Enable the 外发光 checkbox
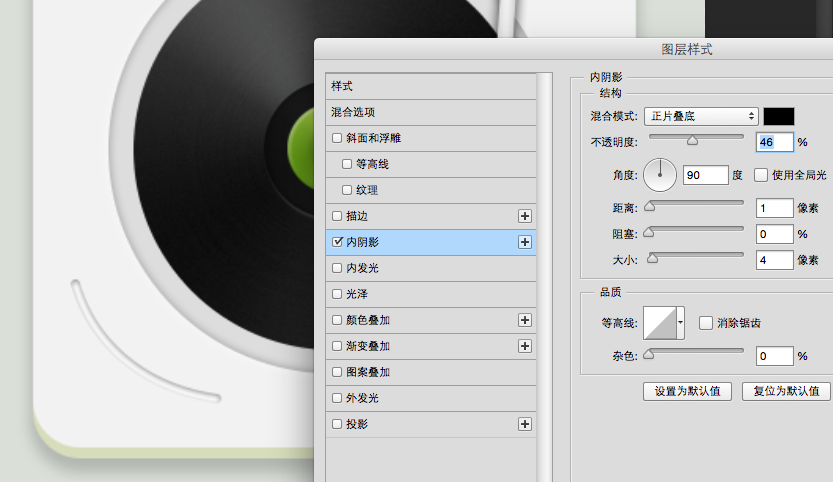 click(x=337, y=398)
